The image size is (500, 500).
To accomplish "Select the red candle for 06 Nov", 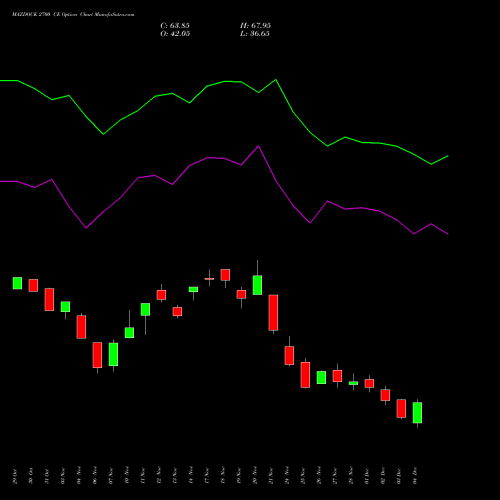I will point(97,355).
